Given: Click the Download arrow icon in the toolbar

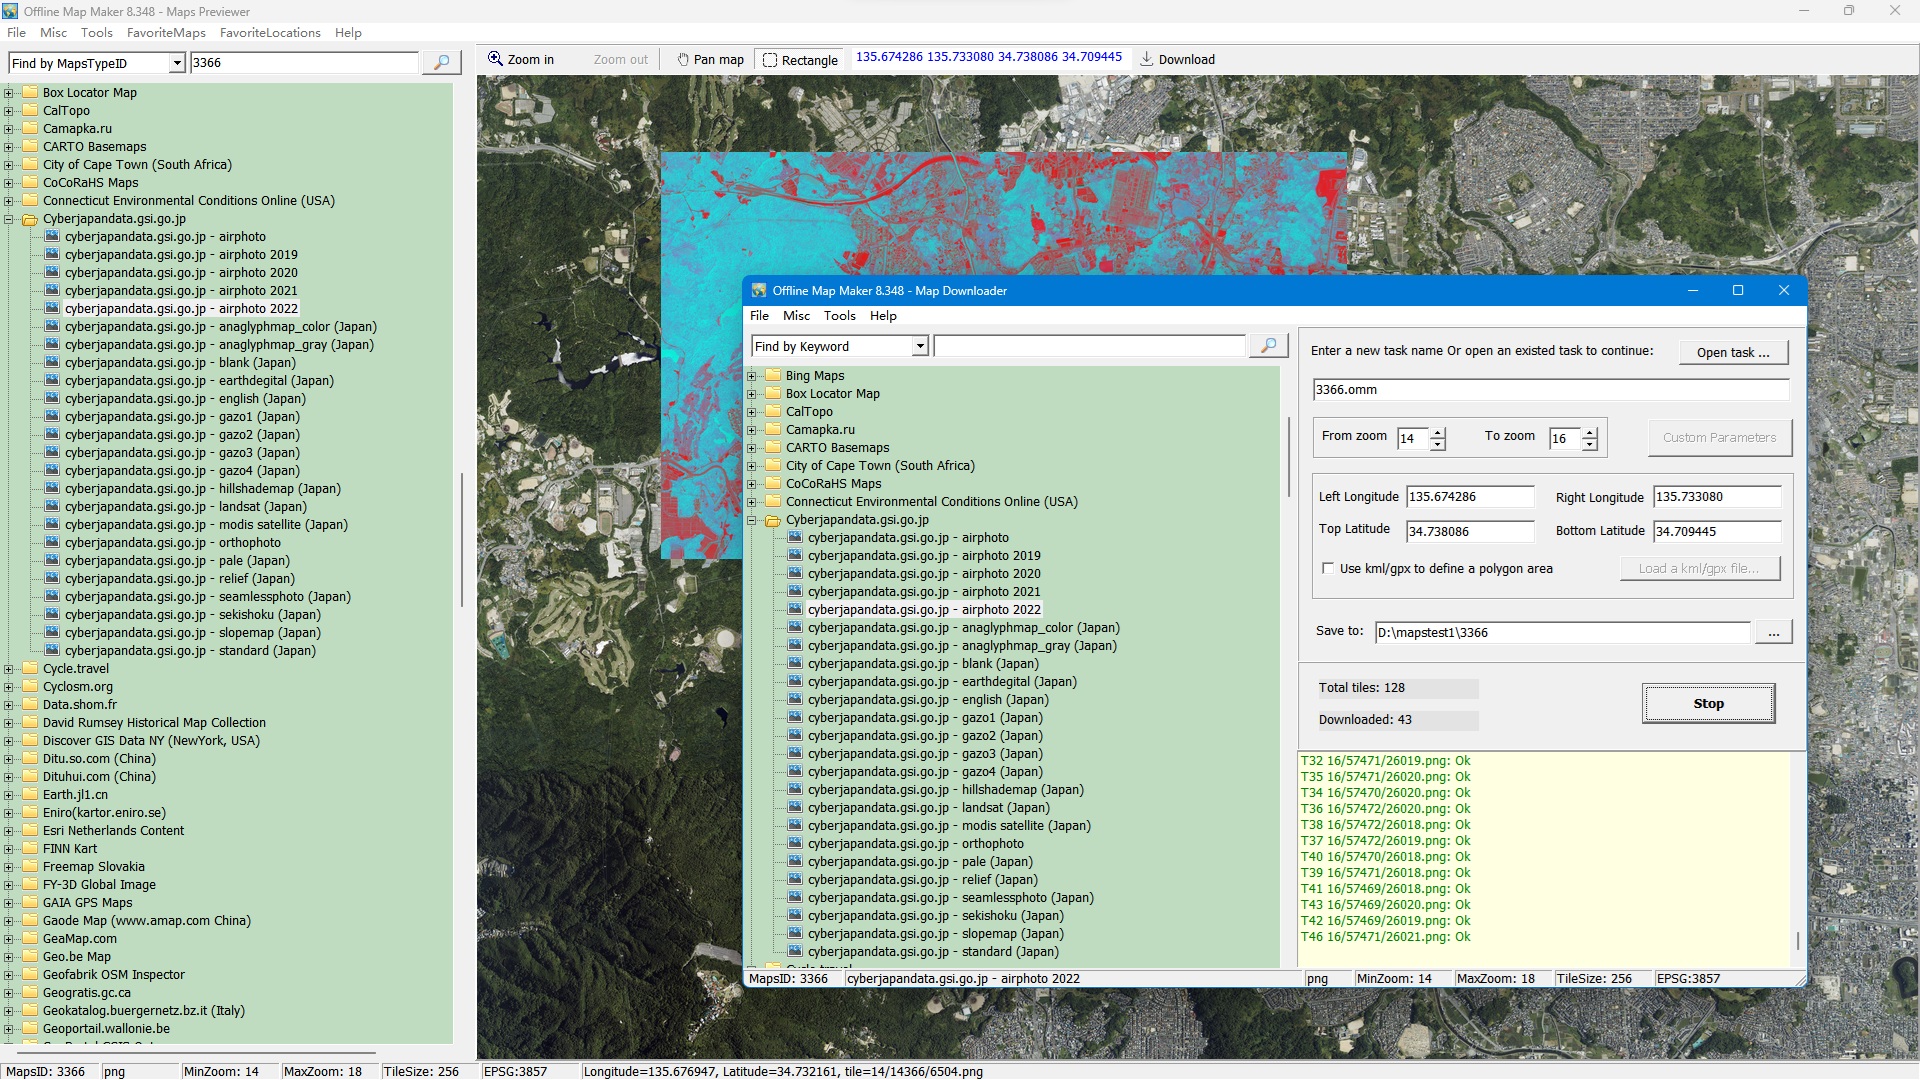Looking at the screenshot, I should coord(1147,59).
